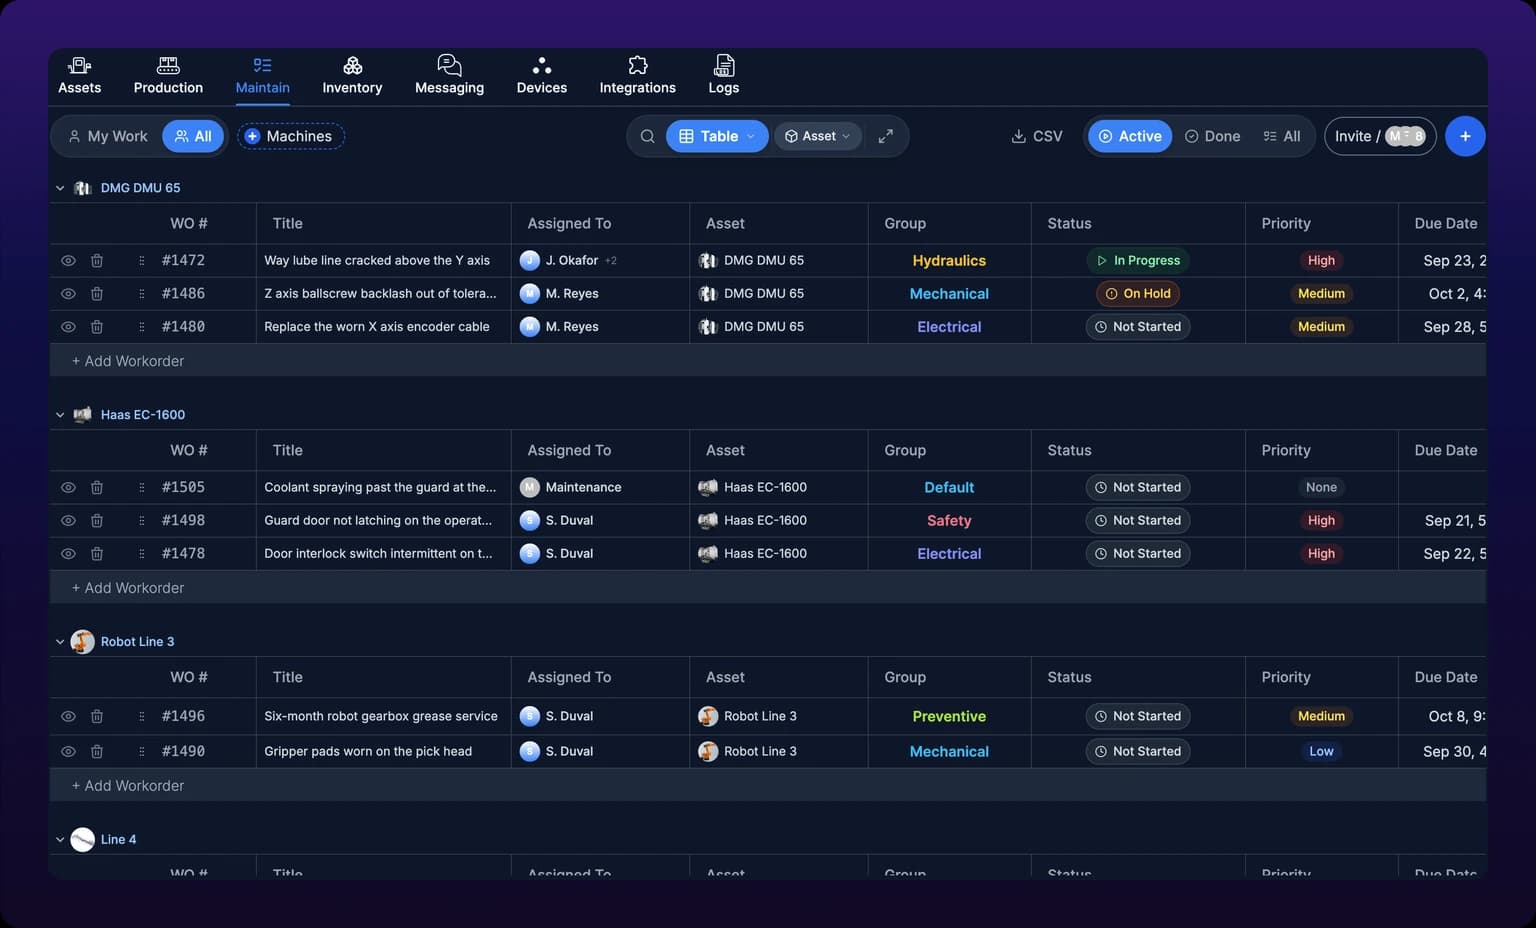Click trash icon for work order #1478
This screenshot has width=1536, height=928.
97,553
